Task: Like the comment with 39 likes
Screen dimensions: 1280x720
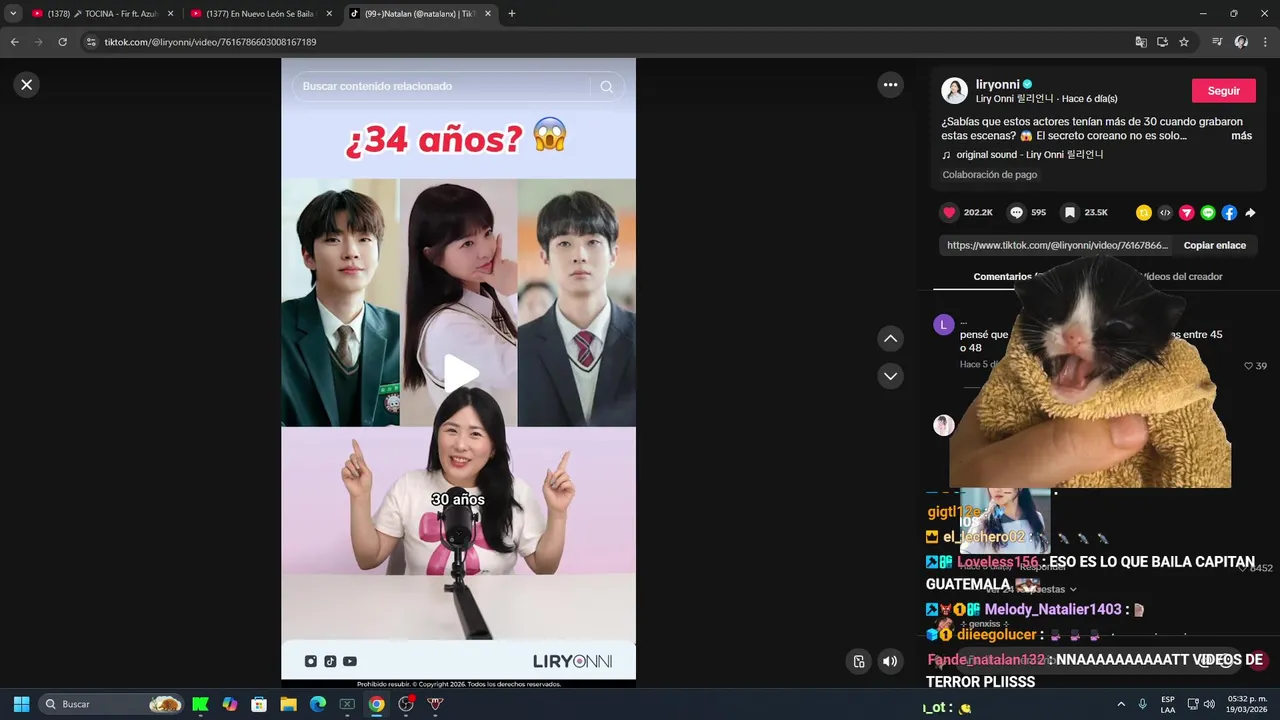Action: tap(1249, 366)
